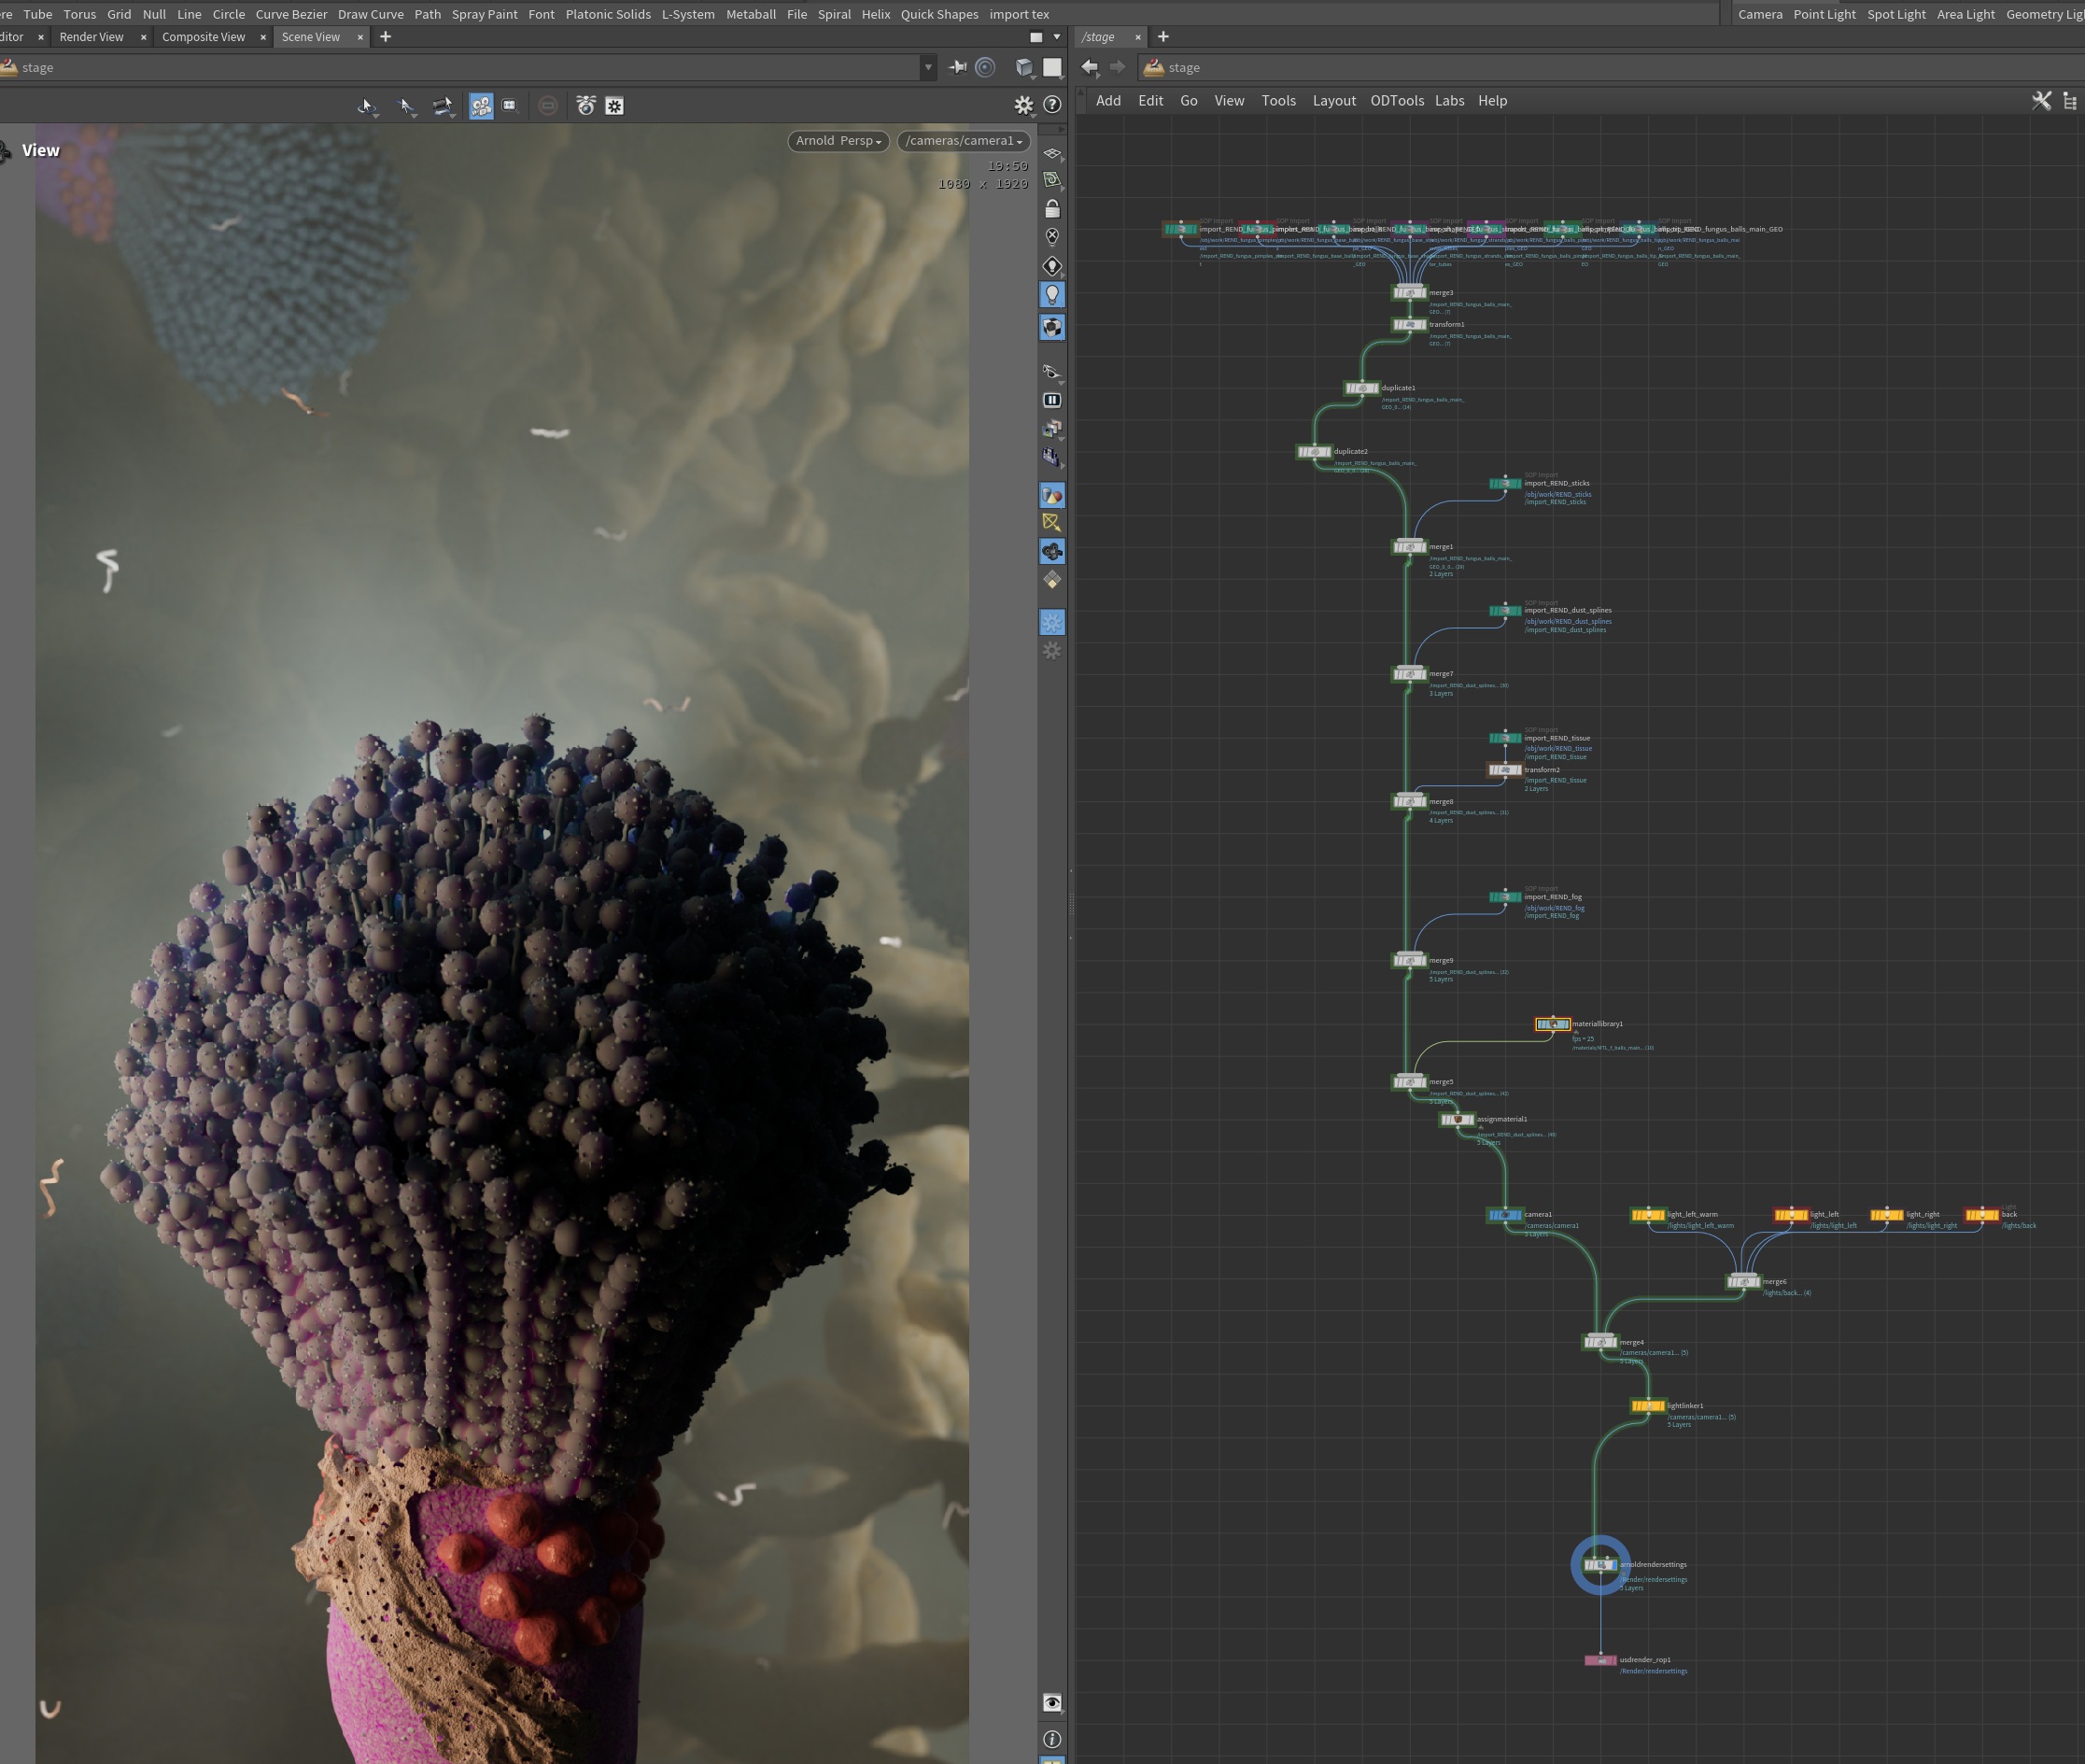Open the Add menu in network editor
2085x1764 pixels.
[1108, 101]
